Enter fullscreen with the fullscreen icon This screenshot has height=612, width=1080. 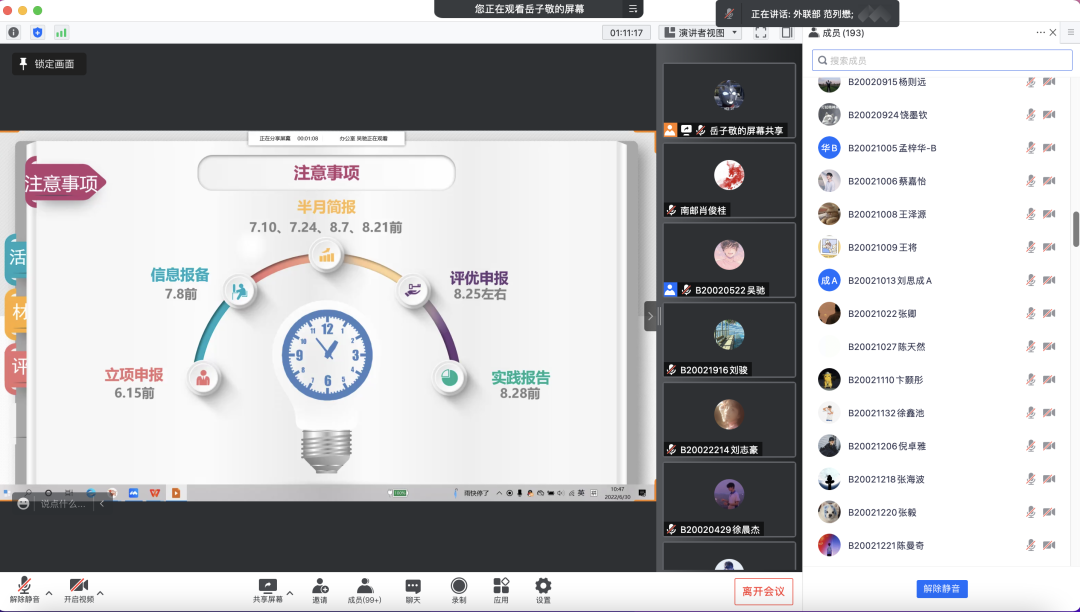761,32
